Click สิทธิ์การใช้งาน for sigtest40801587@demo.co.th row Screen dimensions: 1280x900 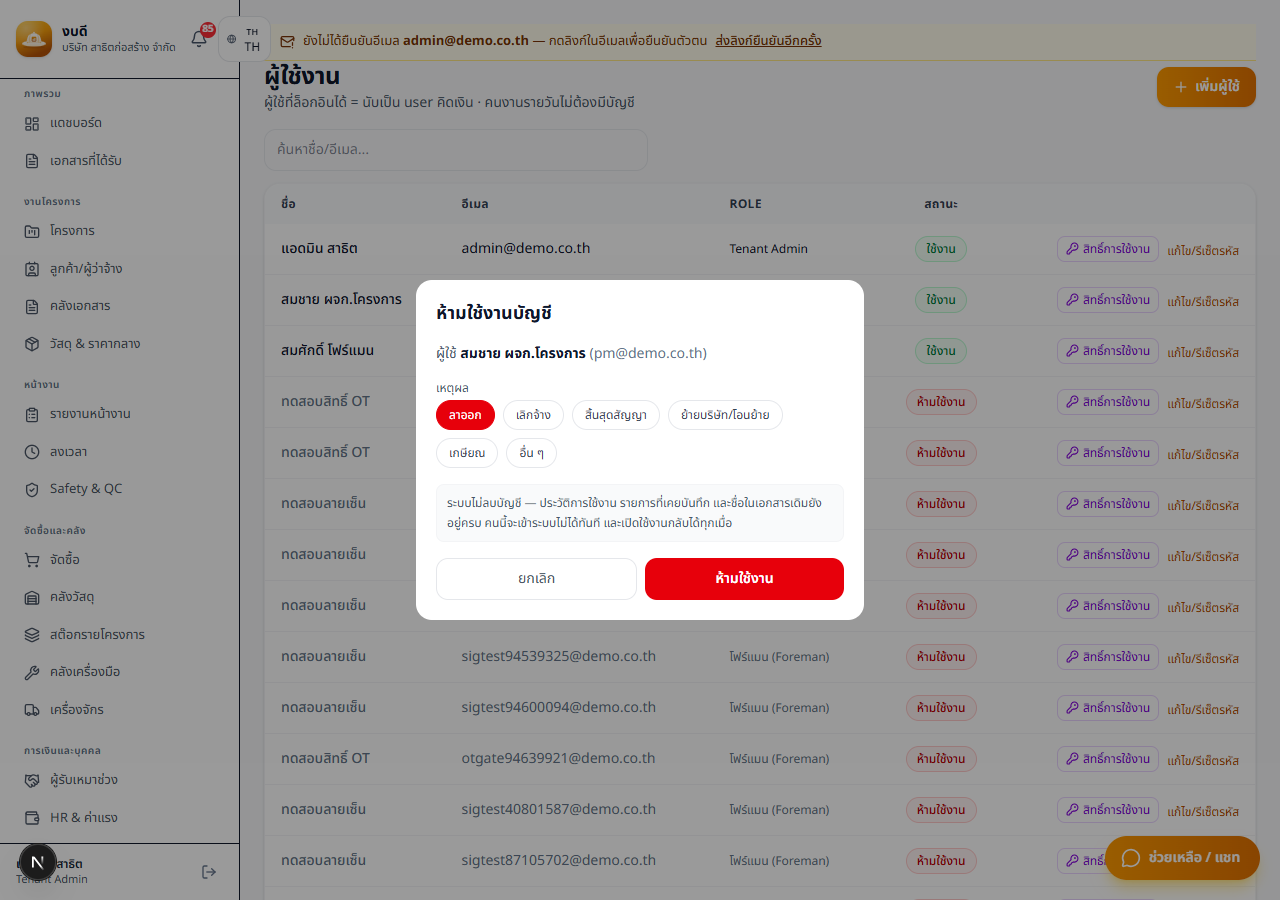(x=1108, y=810)
